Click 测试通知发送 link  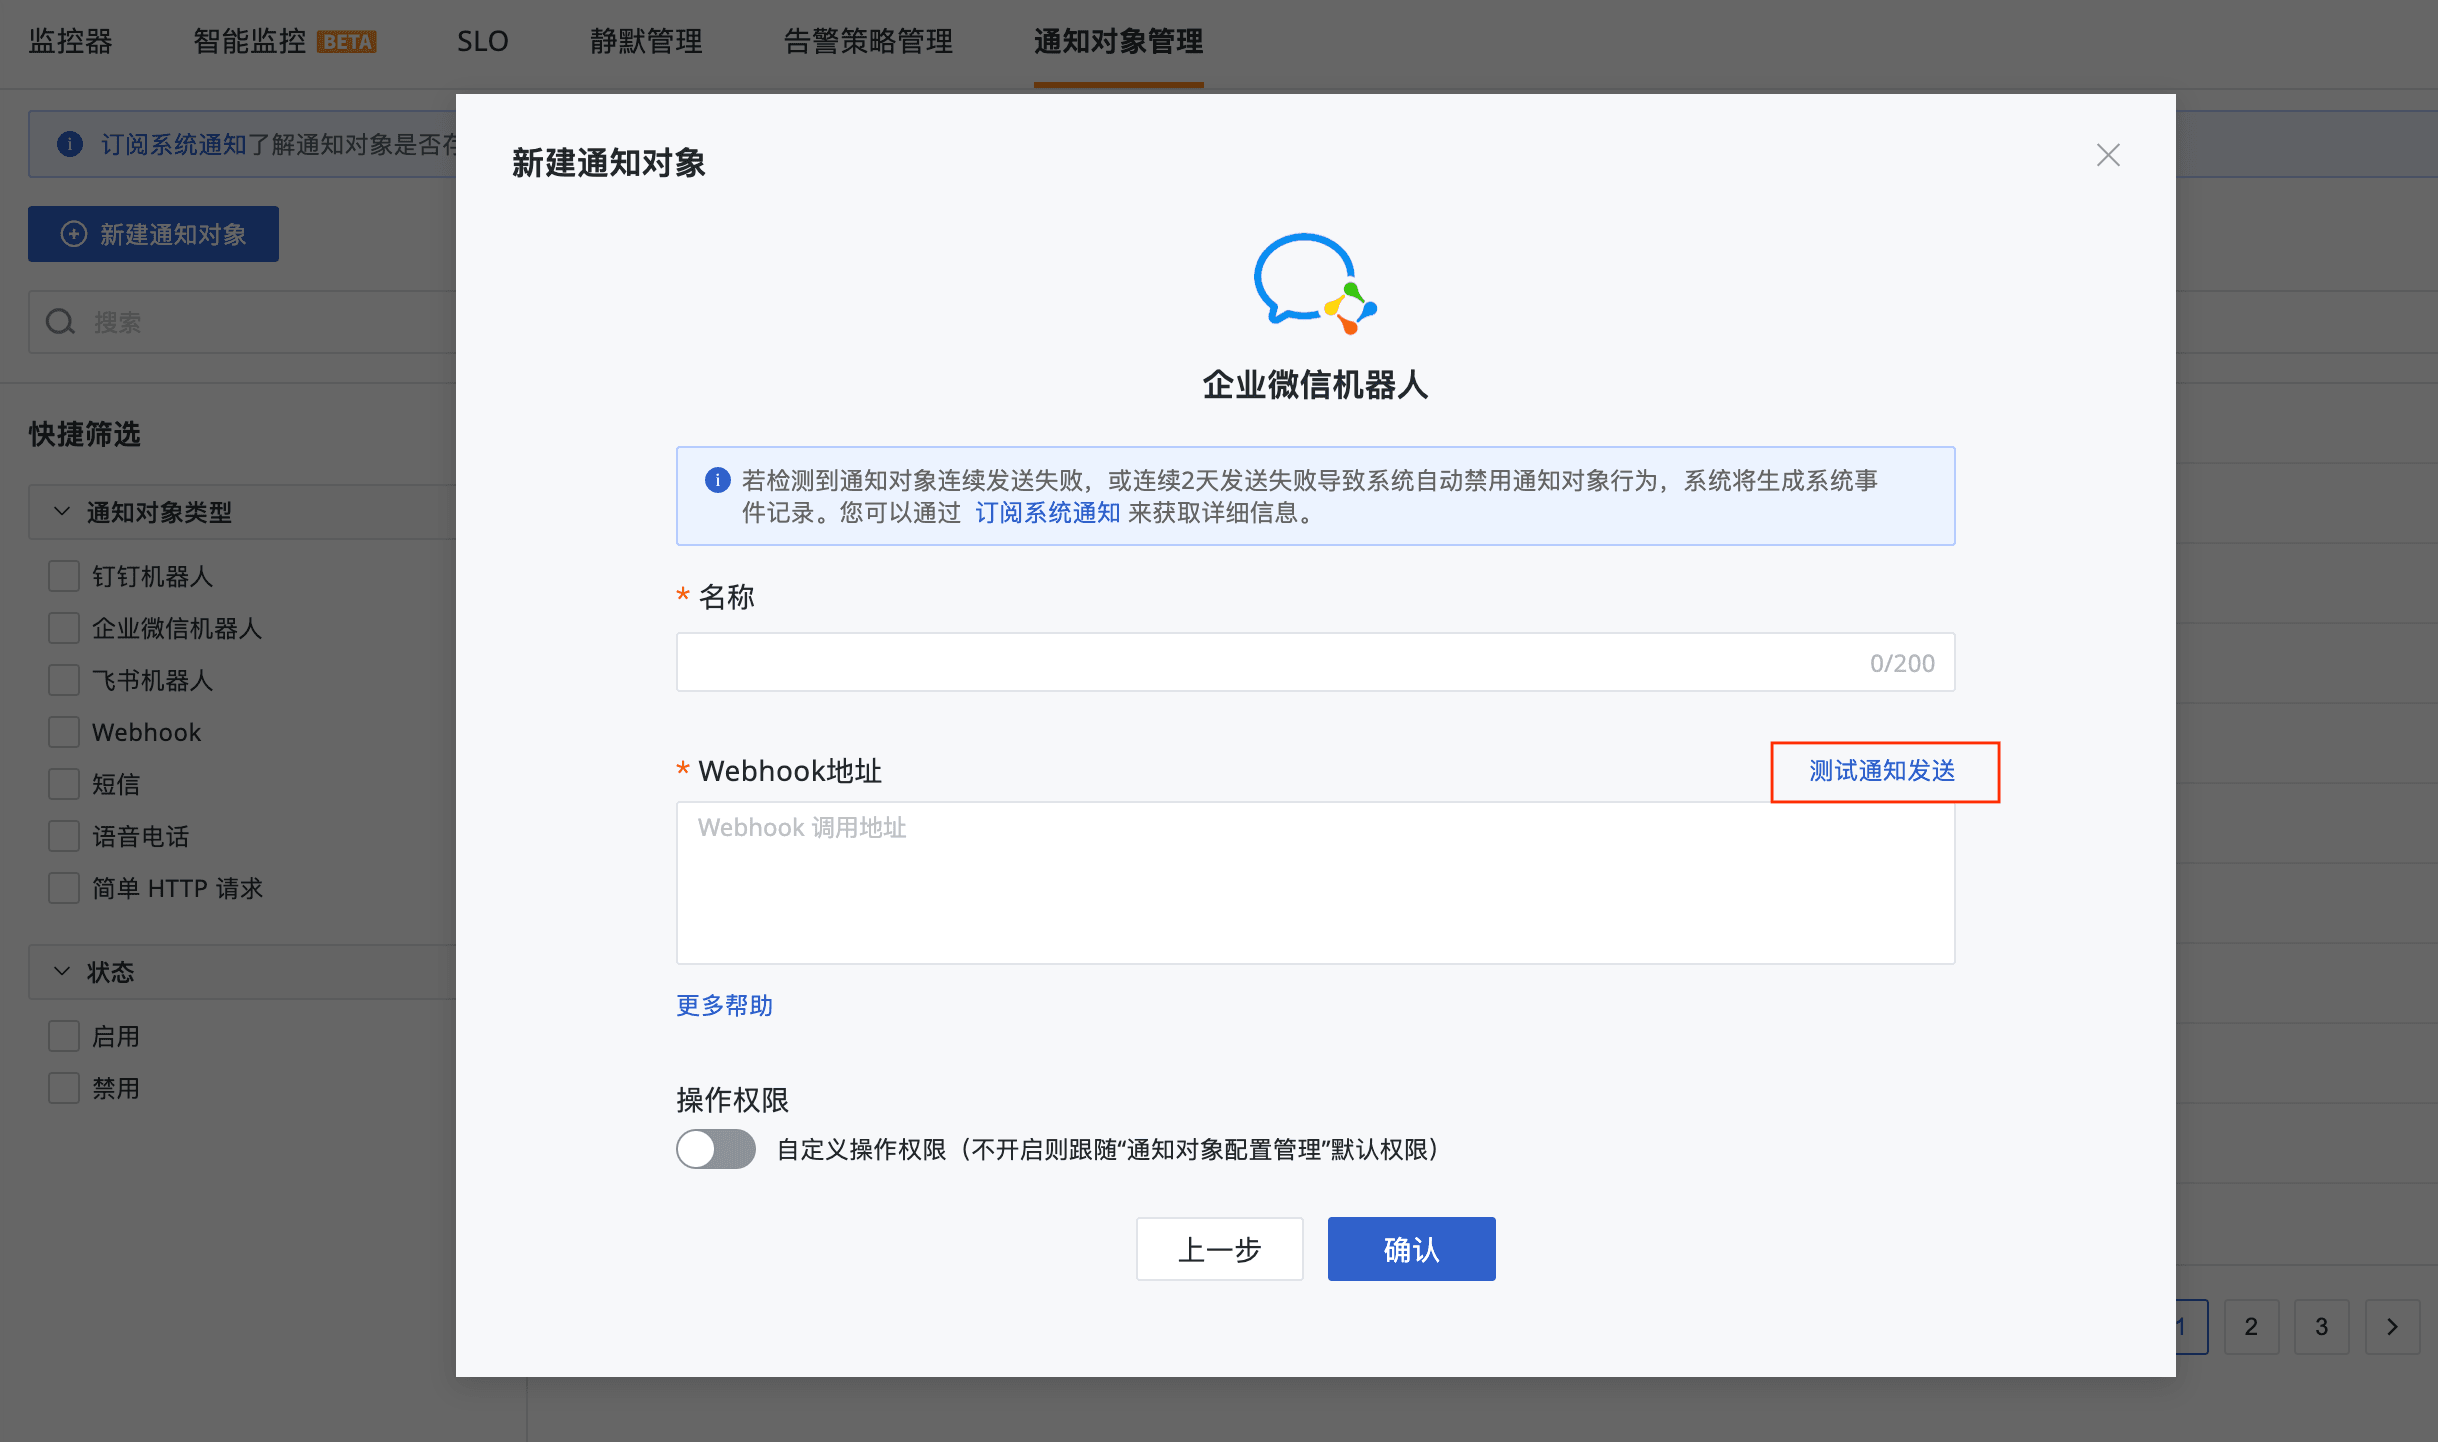click(1882, 771)
